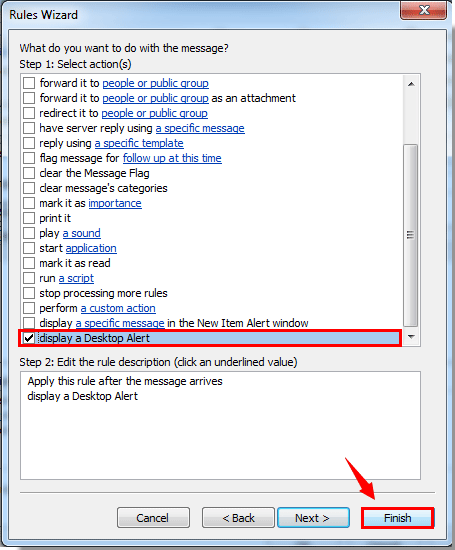The image size is (455, 550).
Task: Click 'follow up at this time' link
Action: point(172,158)
